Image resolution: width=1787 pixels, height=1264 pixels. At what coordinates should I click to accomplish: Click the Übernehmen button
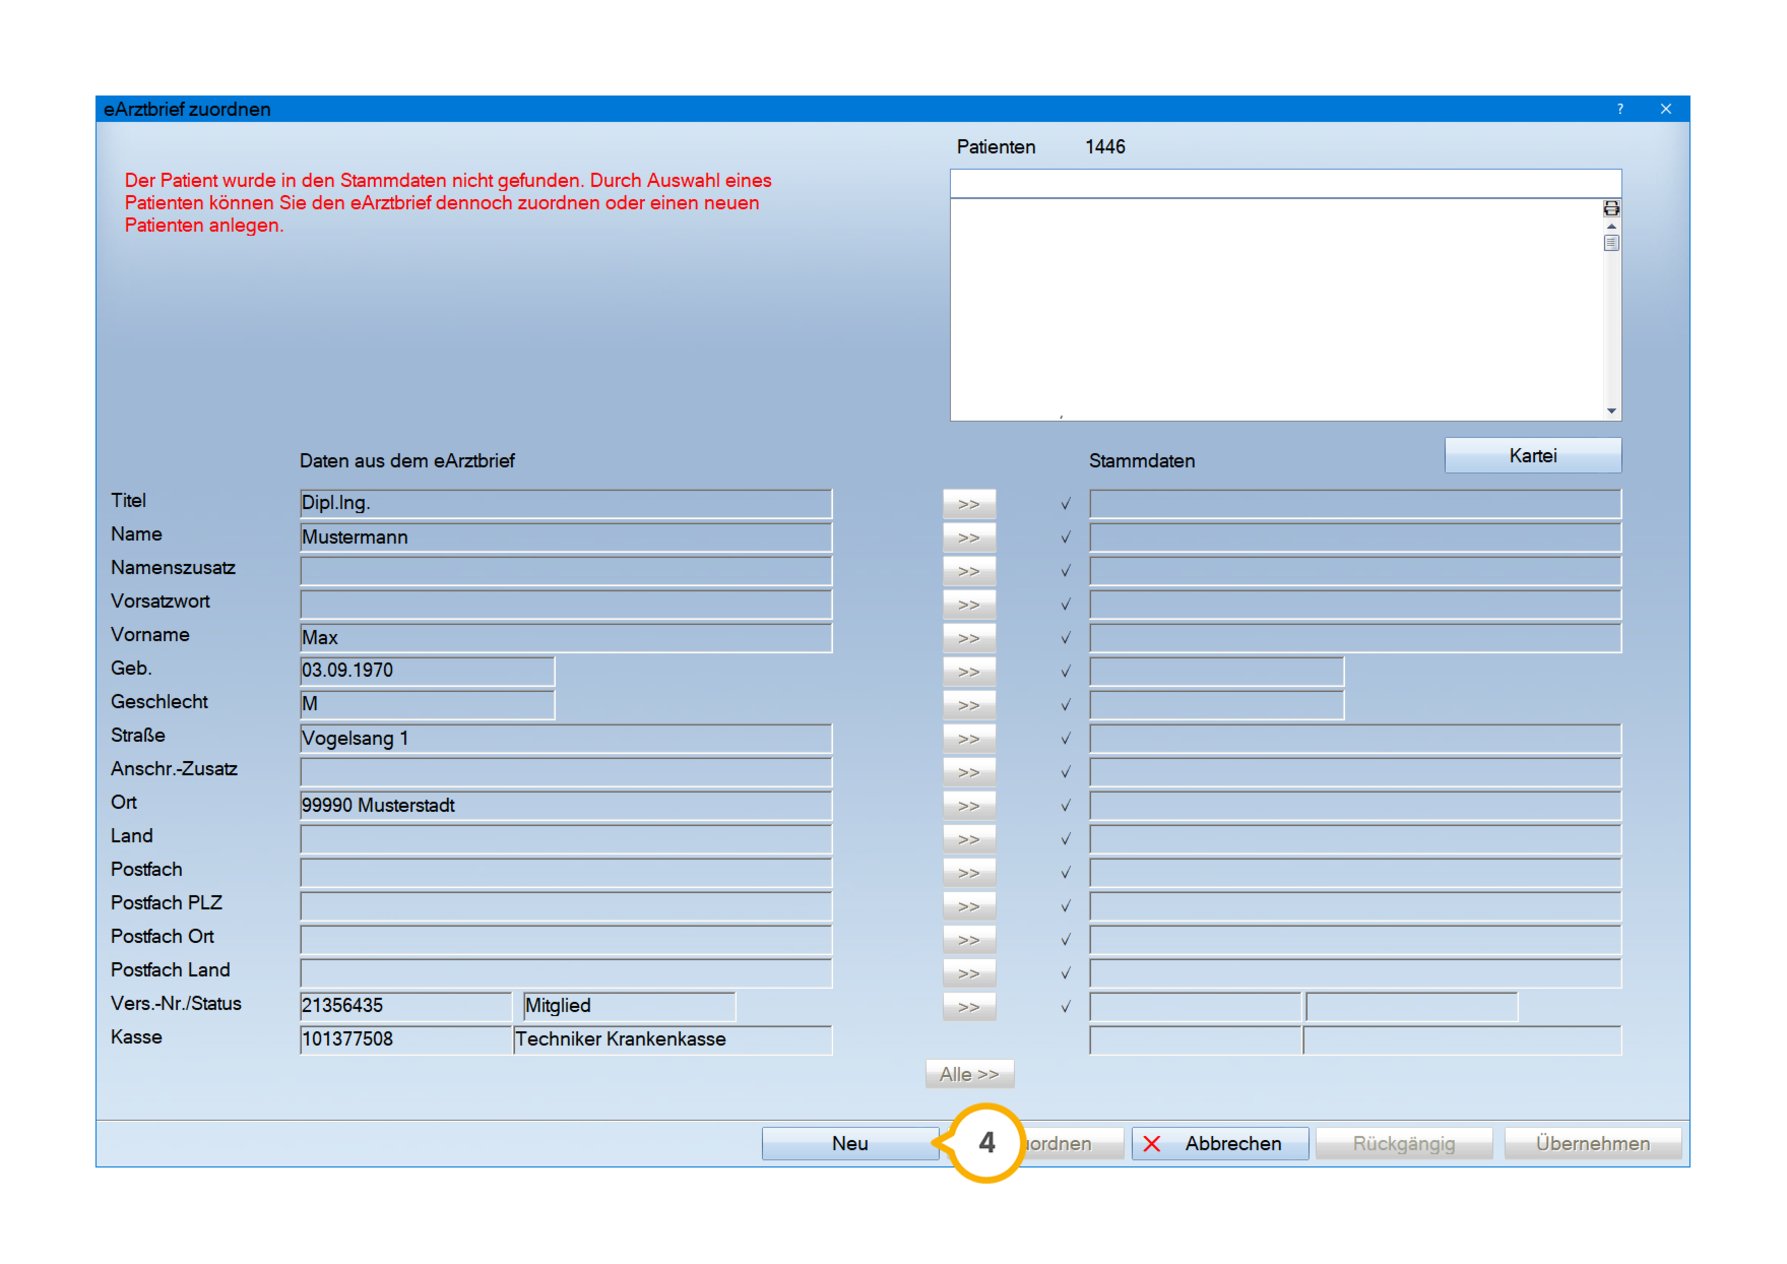tap(1592, 1143)
